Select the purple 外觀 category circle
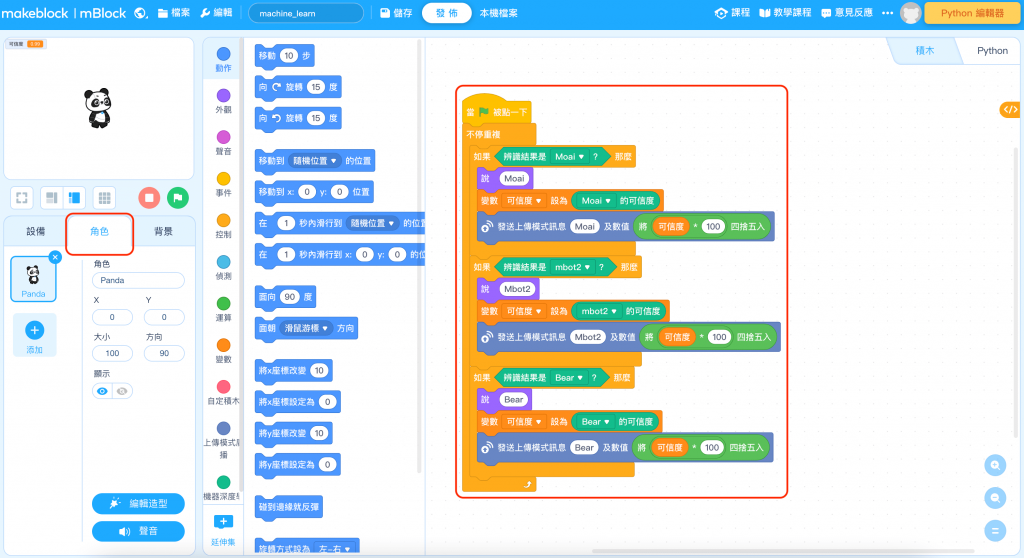The height and width of the screenshot is (558, 1024). 223,95
